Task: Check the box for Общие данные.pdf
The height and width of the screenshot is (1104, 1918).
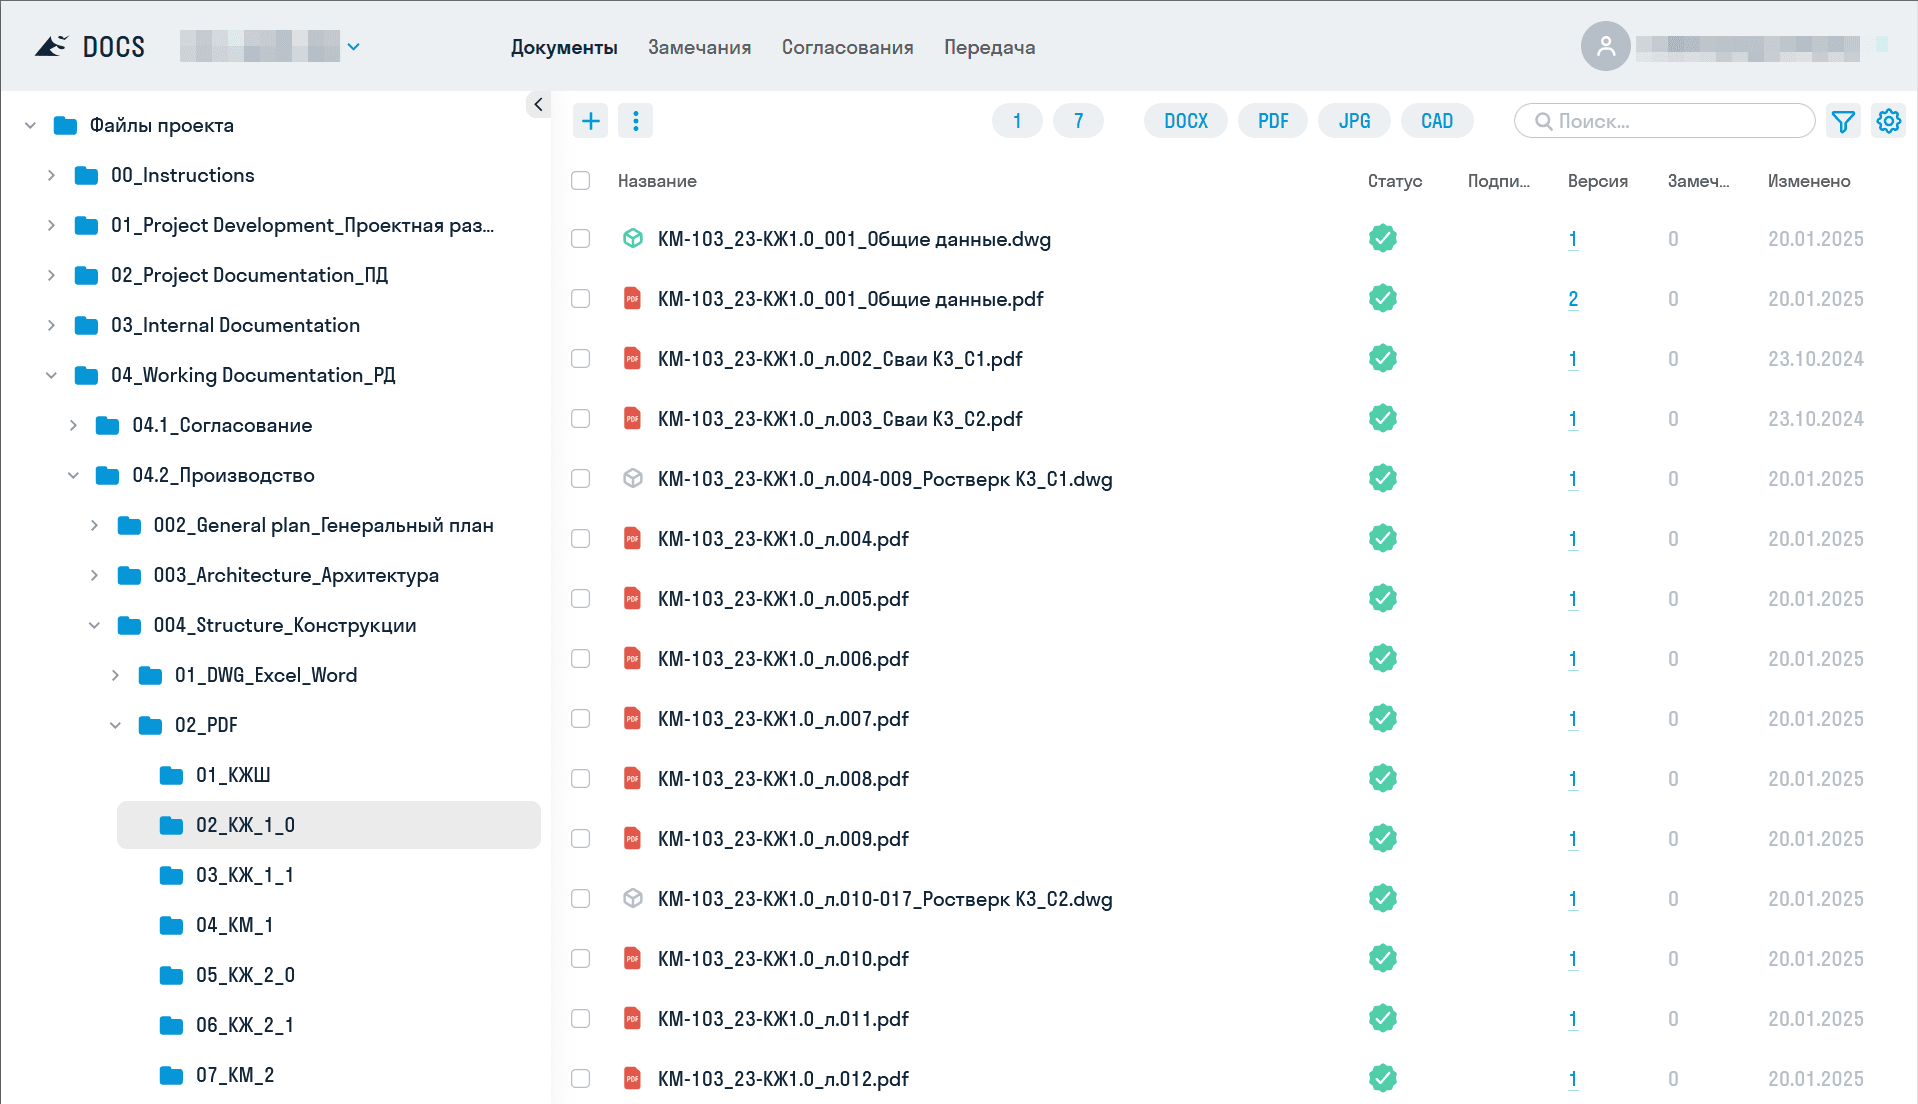Action: coord(580,299)
